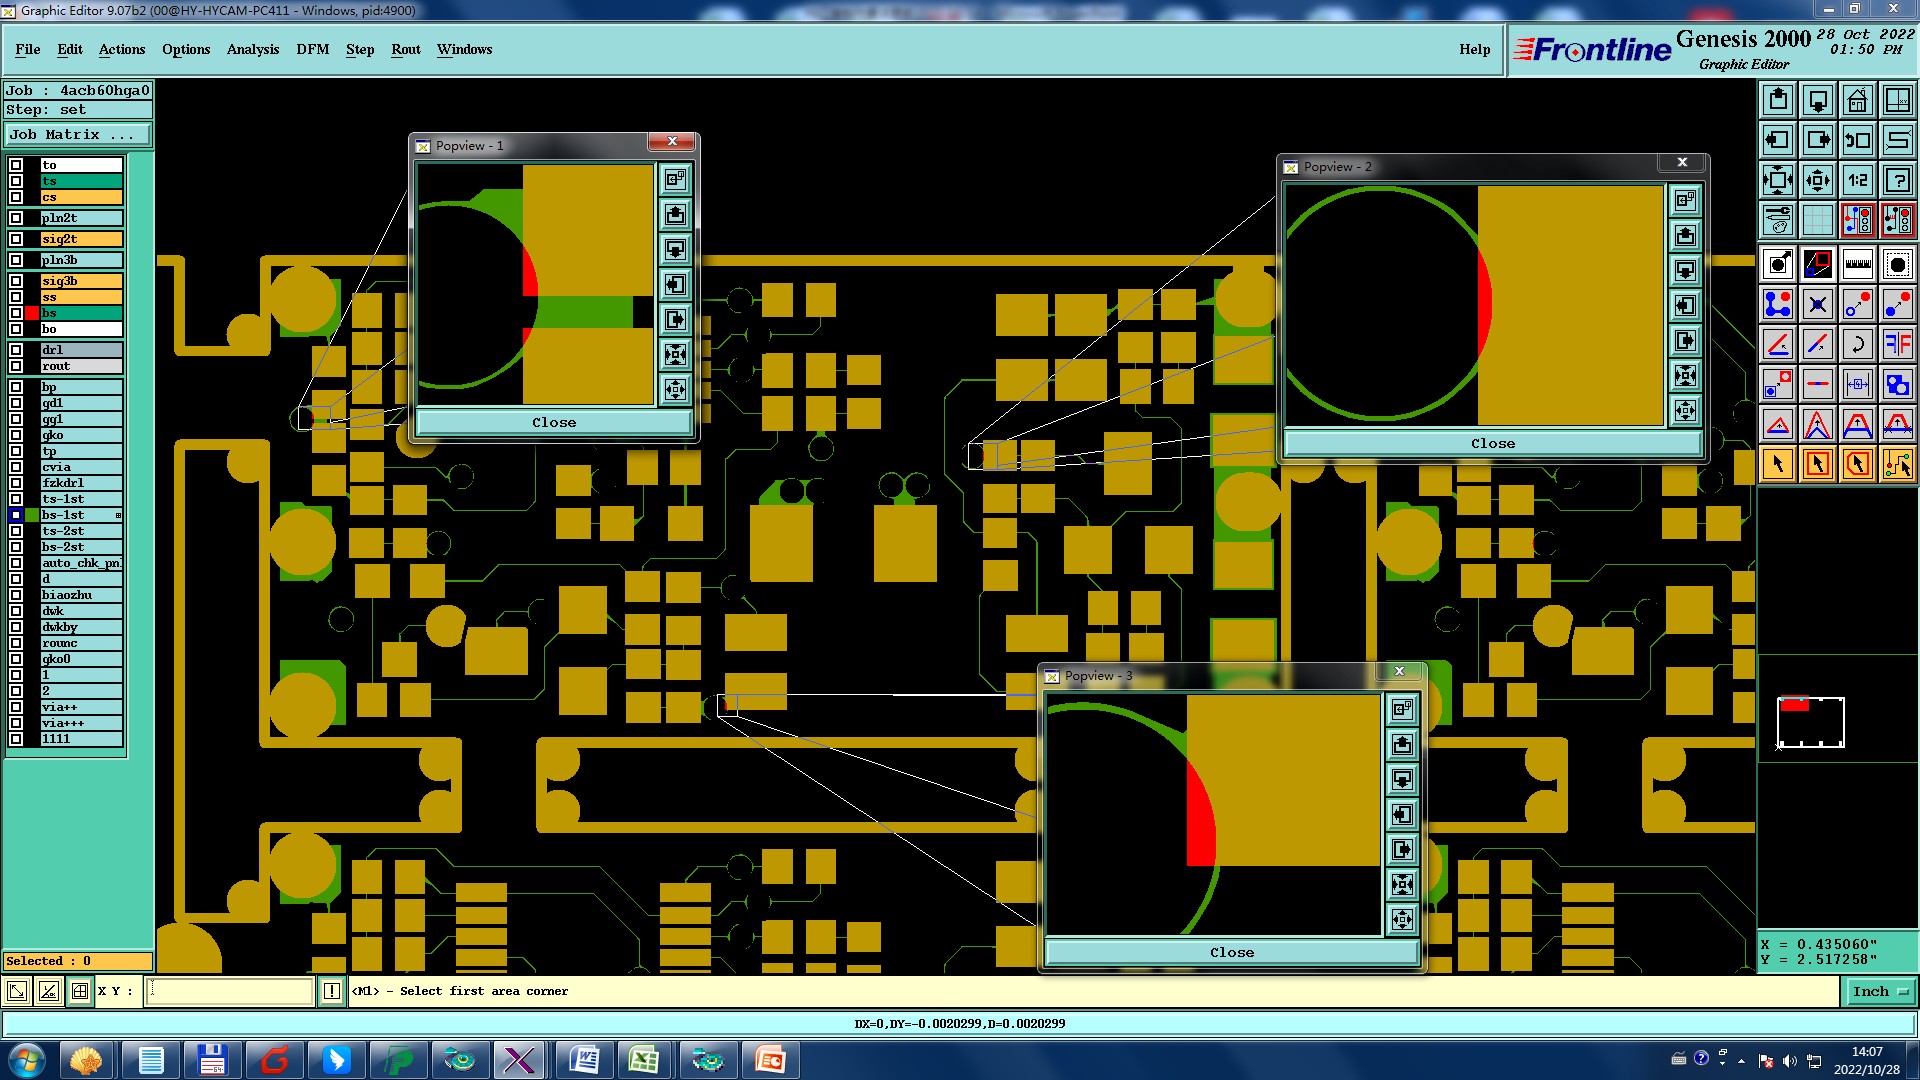Toggle checkbox for the sig2t layer
1920x1080 pixels.
(x=16, y=239)
